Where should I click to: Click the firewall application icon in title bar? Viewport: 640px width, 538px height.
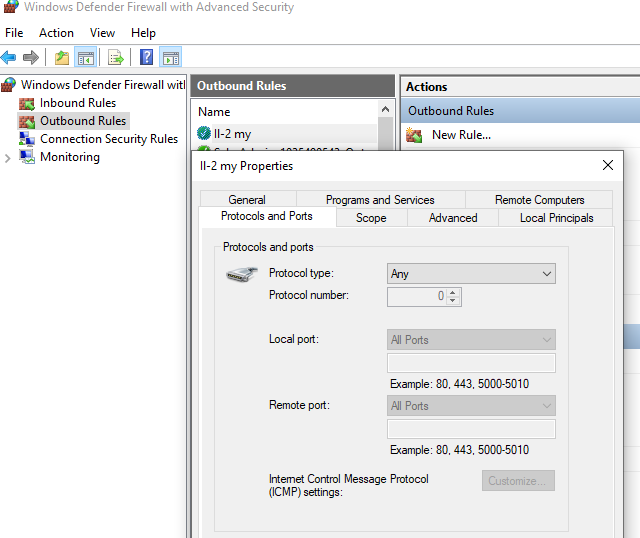tap(11, 6)
